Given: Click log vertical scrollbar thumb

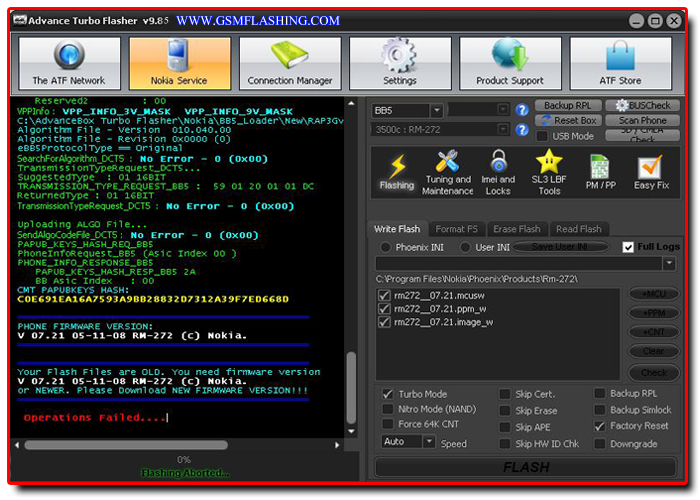Looking at the screenshot, I should [351, 387].
